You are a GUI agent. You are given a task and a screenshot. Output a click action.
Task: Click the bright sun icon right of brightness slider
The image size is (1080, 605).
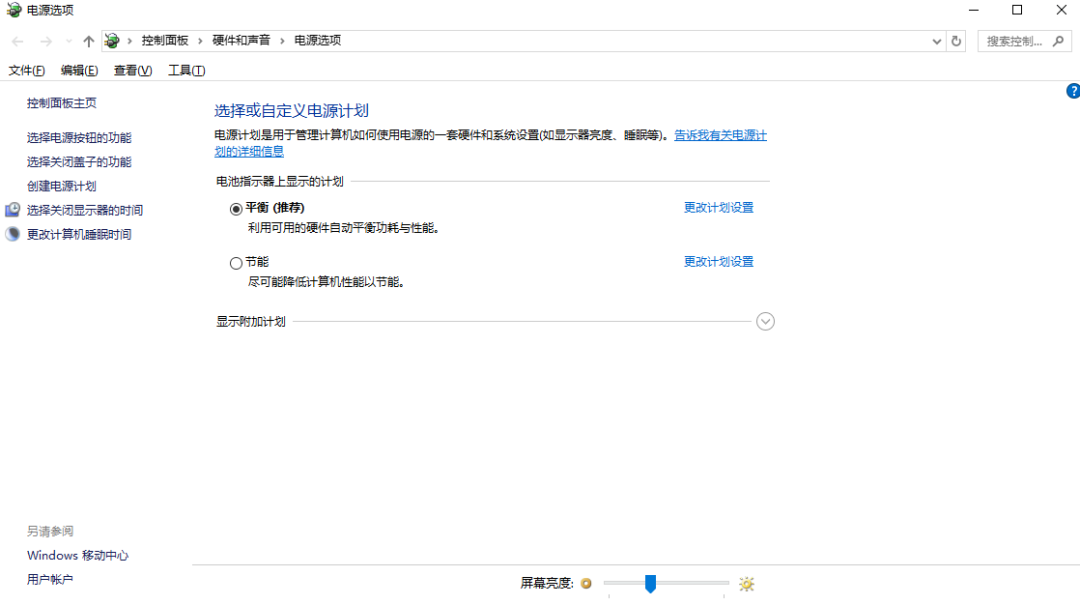click(x=746, y=584)
